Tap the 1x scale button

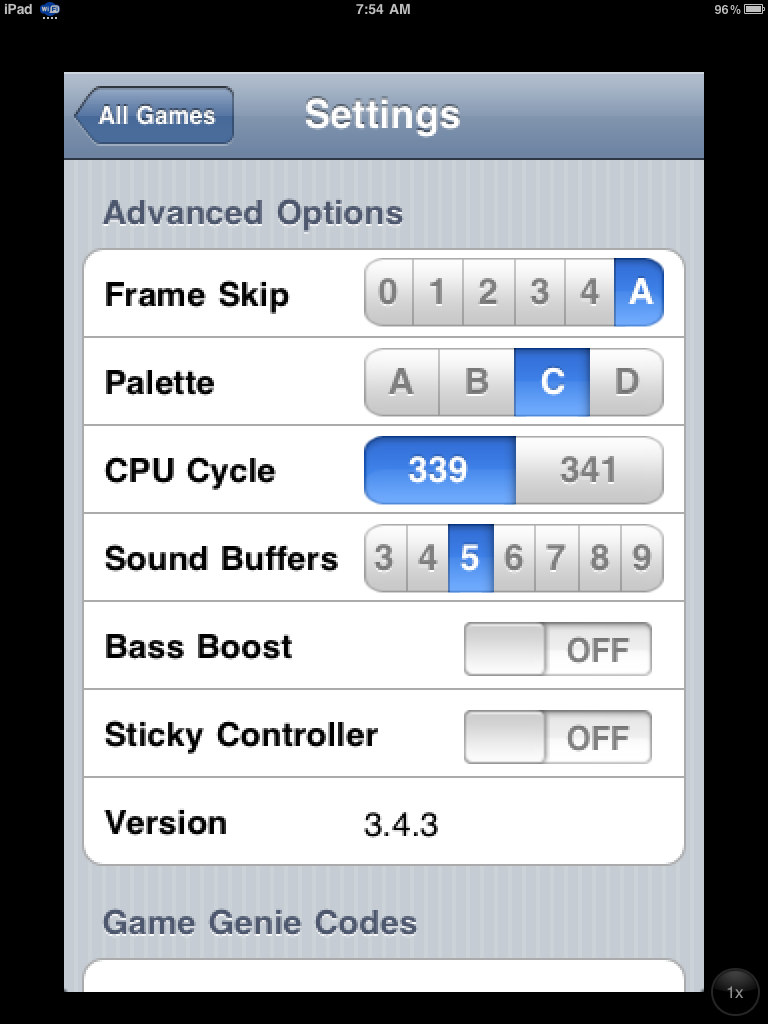coord(735,993)
